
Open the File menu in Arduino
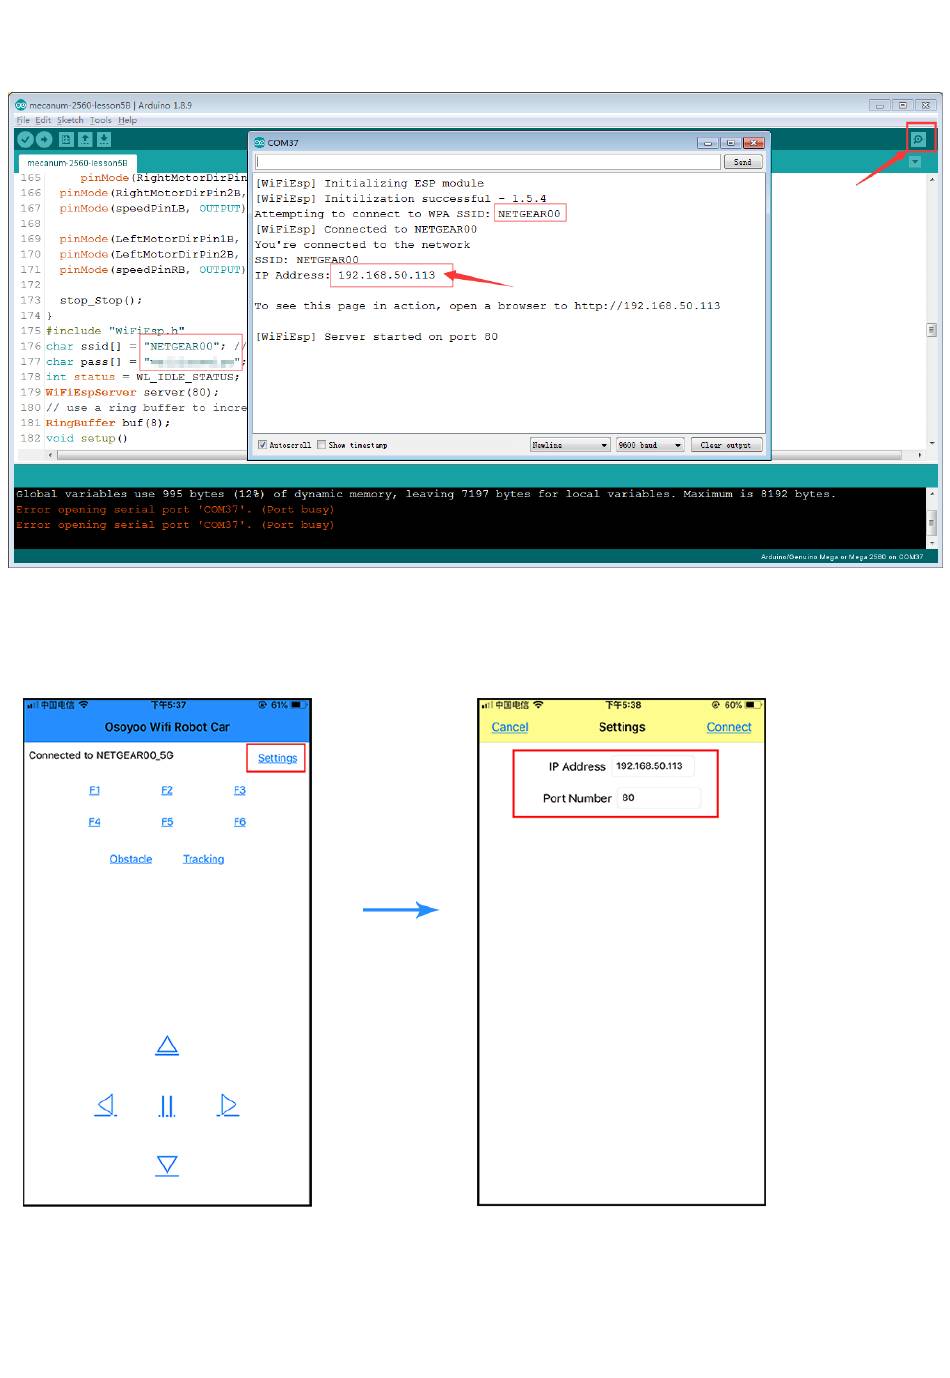23,120
